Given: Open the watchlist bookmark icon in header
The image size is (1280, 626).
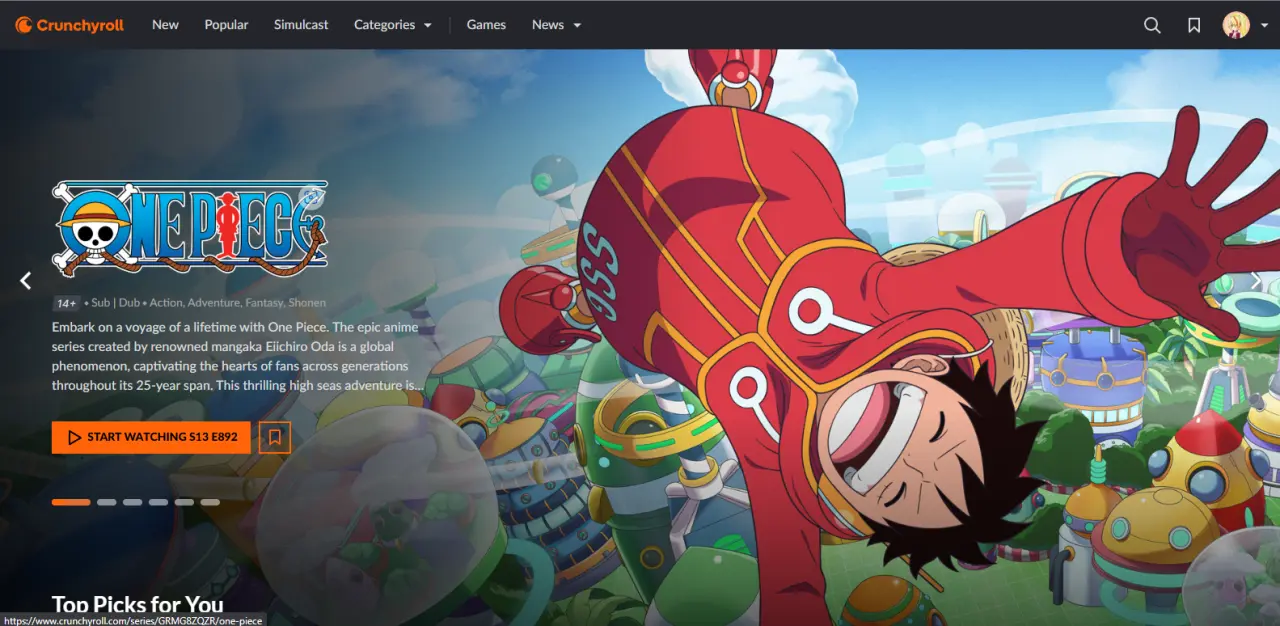Looking at the screenshot, I should click(x=1194, y=25).
